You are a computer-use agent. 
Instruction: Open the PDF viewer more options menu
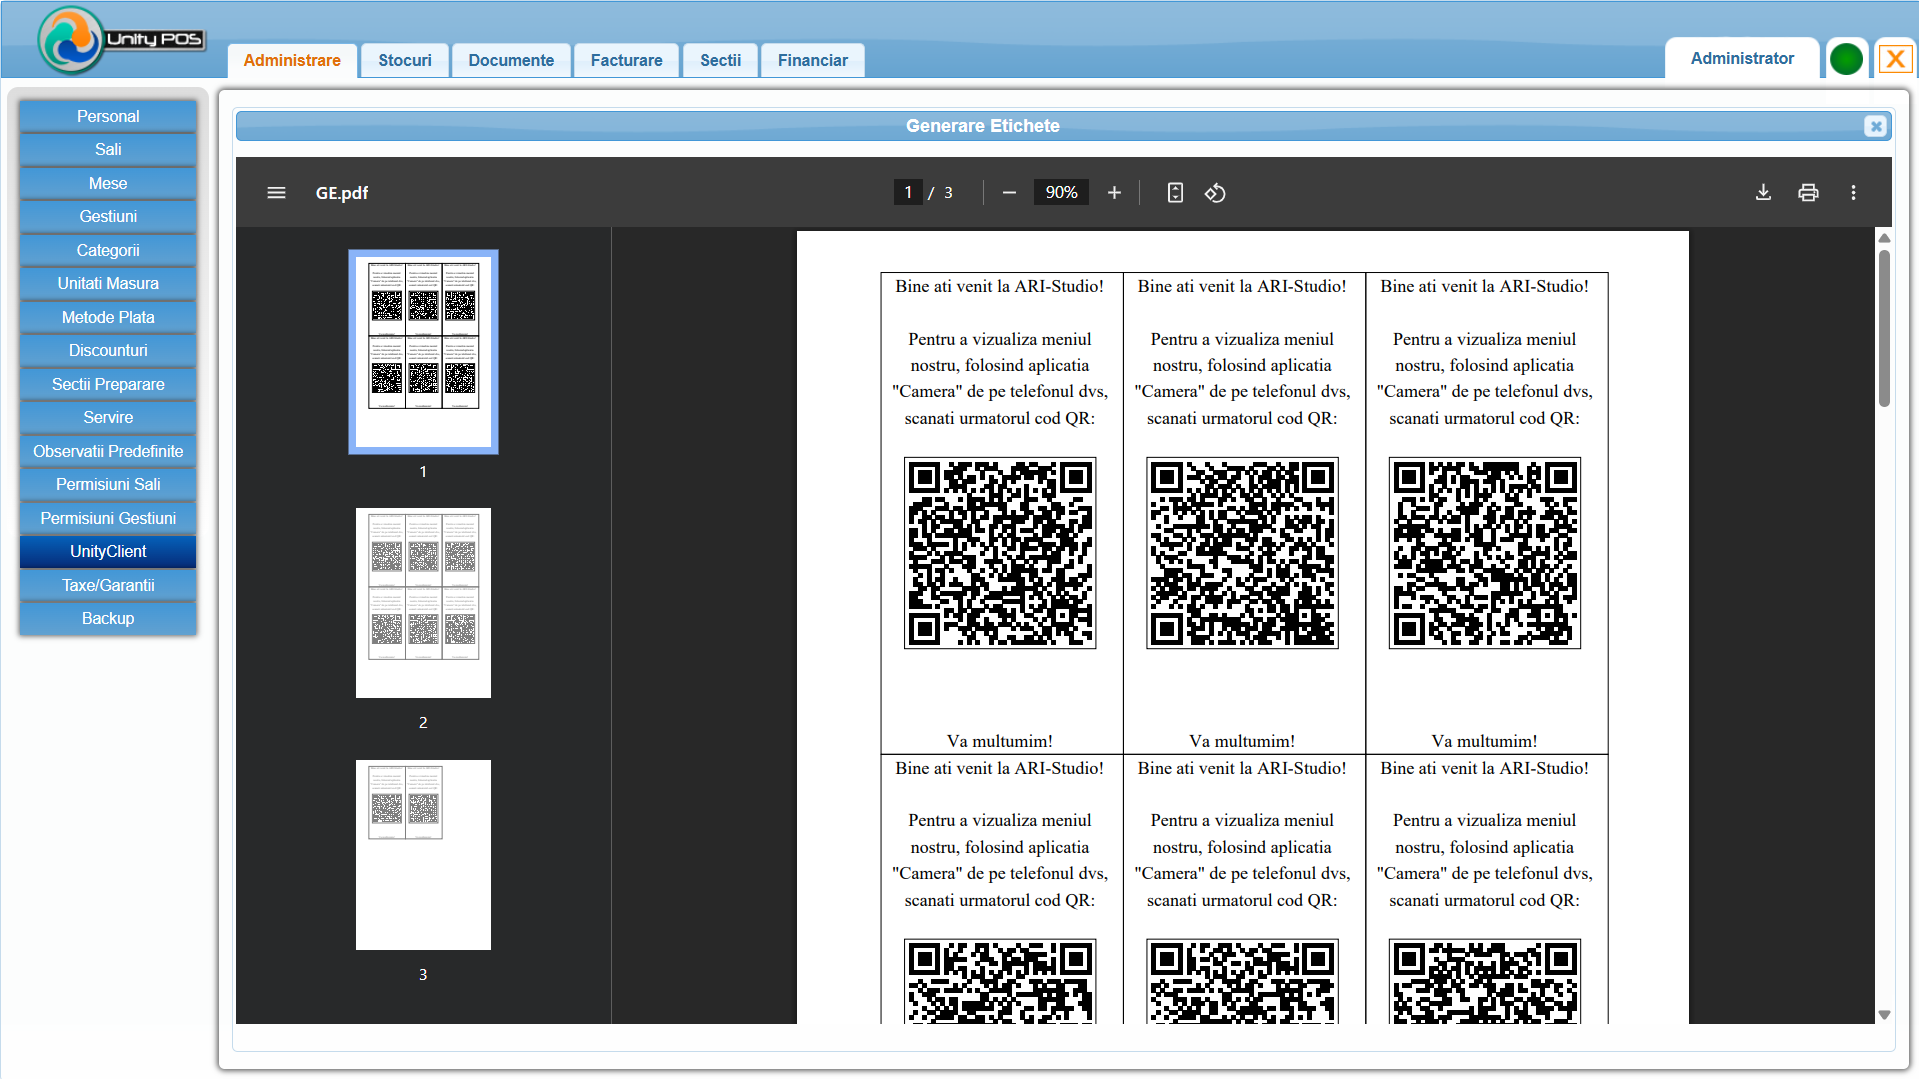coord(1853,192)
